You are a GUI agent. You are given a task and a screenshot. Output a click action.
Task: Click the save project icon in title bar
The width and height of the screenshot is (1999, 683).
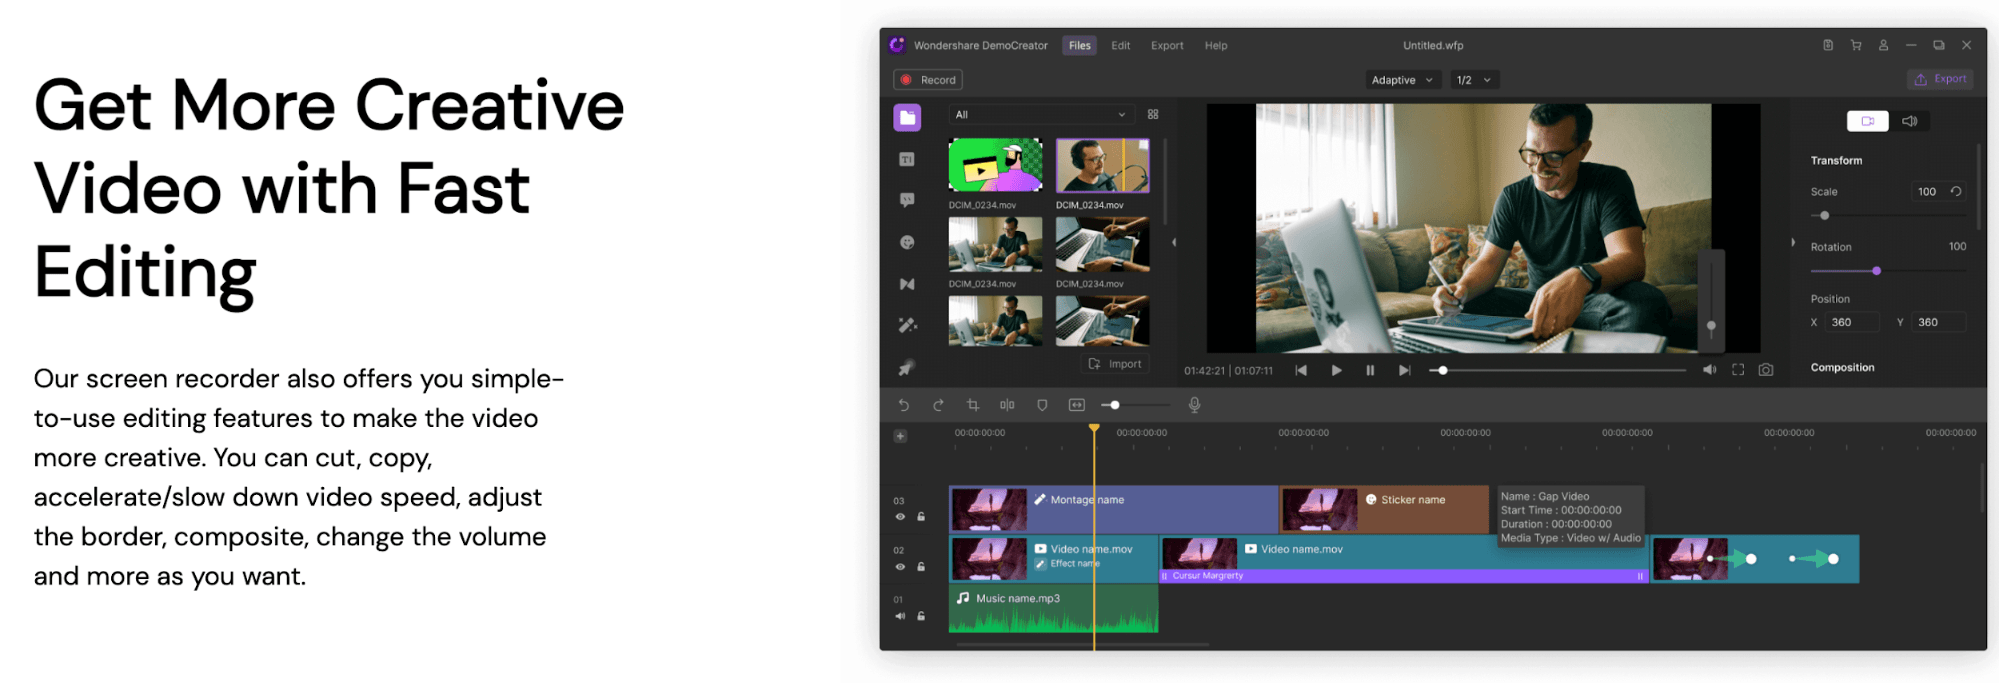tap(1828, 45)
